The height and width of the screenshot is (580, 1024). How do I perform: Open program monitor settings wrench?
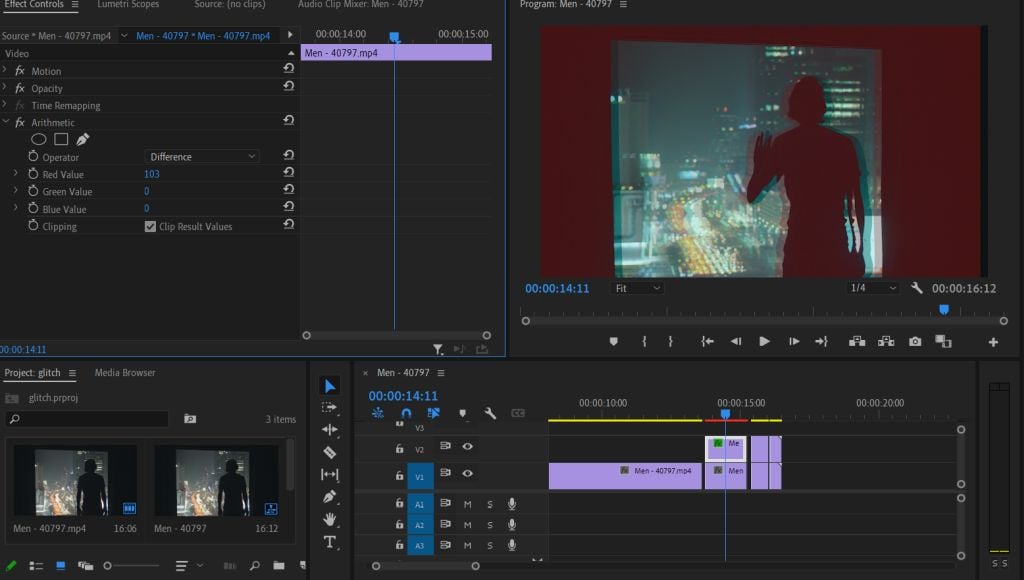pos(917,288)
